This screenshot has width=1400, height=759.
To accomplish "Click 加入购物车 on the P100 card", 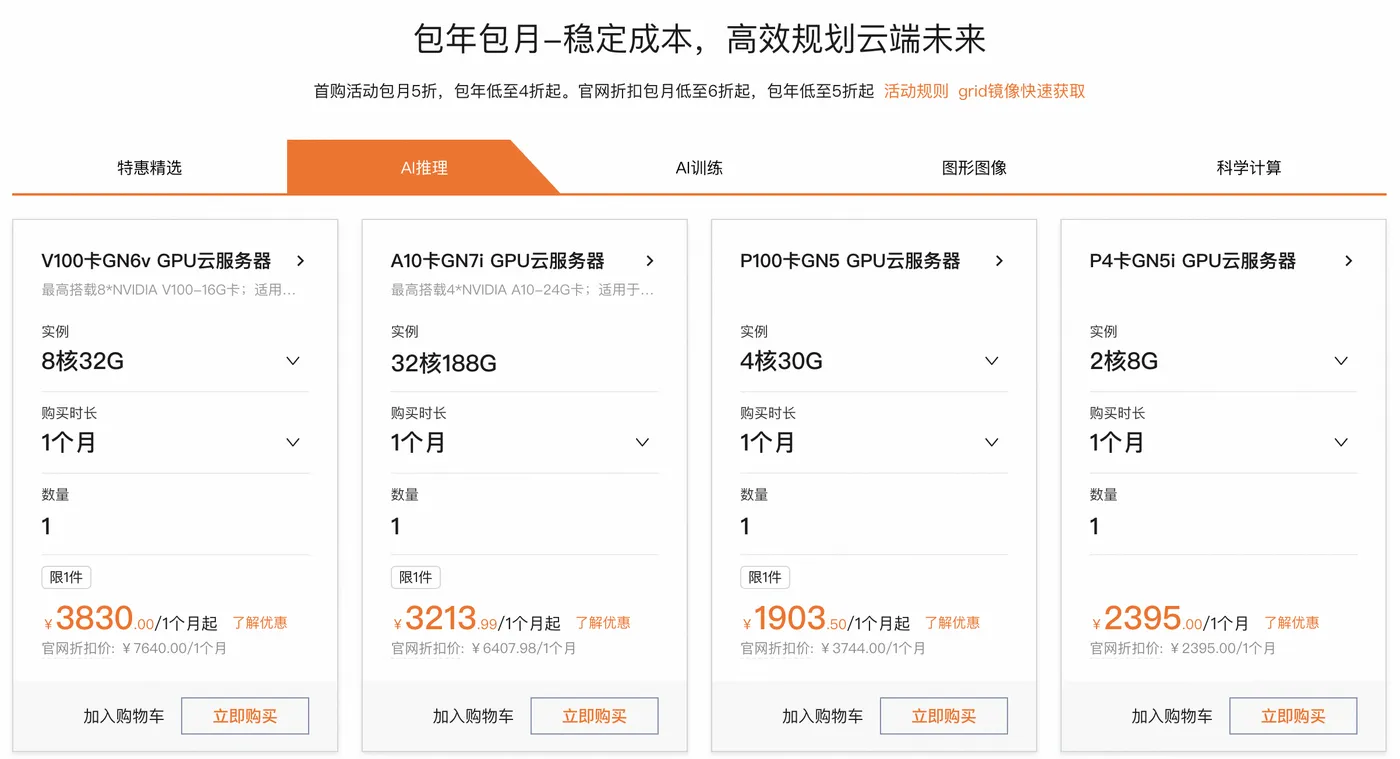I will pos(822,715).
